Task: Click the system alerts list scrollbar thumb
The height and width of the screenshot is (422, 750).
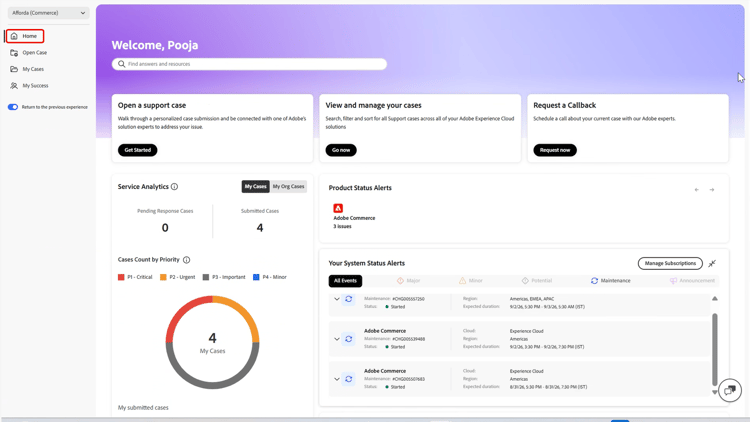Action: 715,349
